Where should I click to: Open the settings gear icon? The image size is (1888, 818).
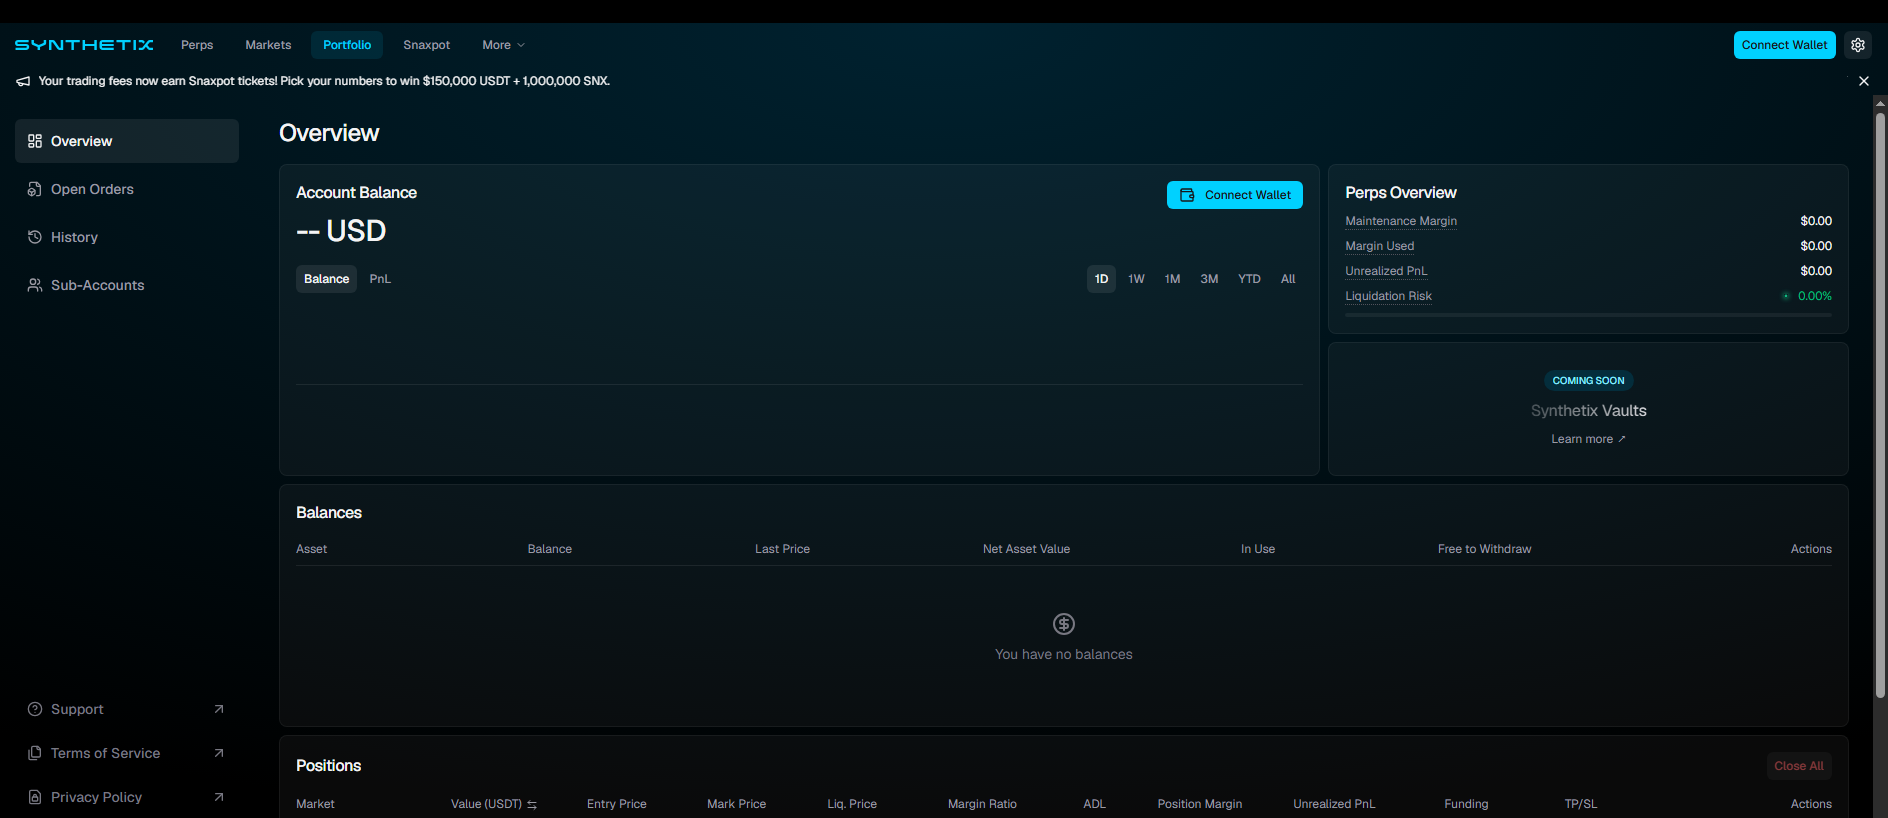pos(1858,45)
